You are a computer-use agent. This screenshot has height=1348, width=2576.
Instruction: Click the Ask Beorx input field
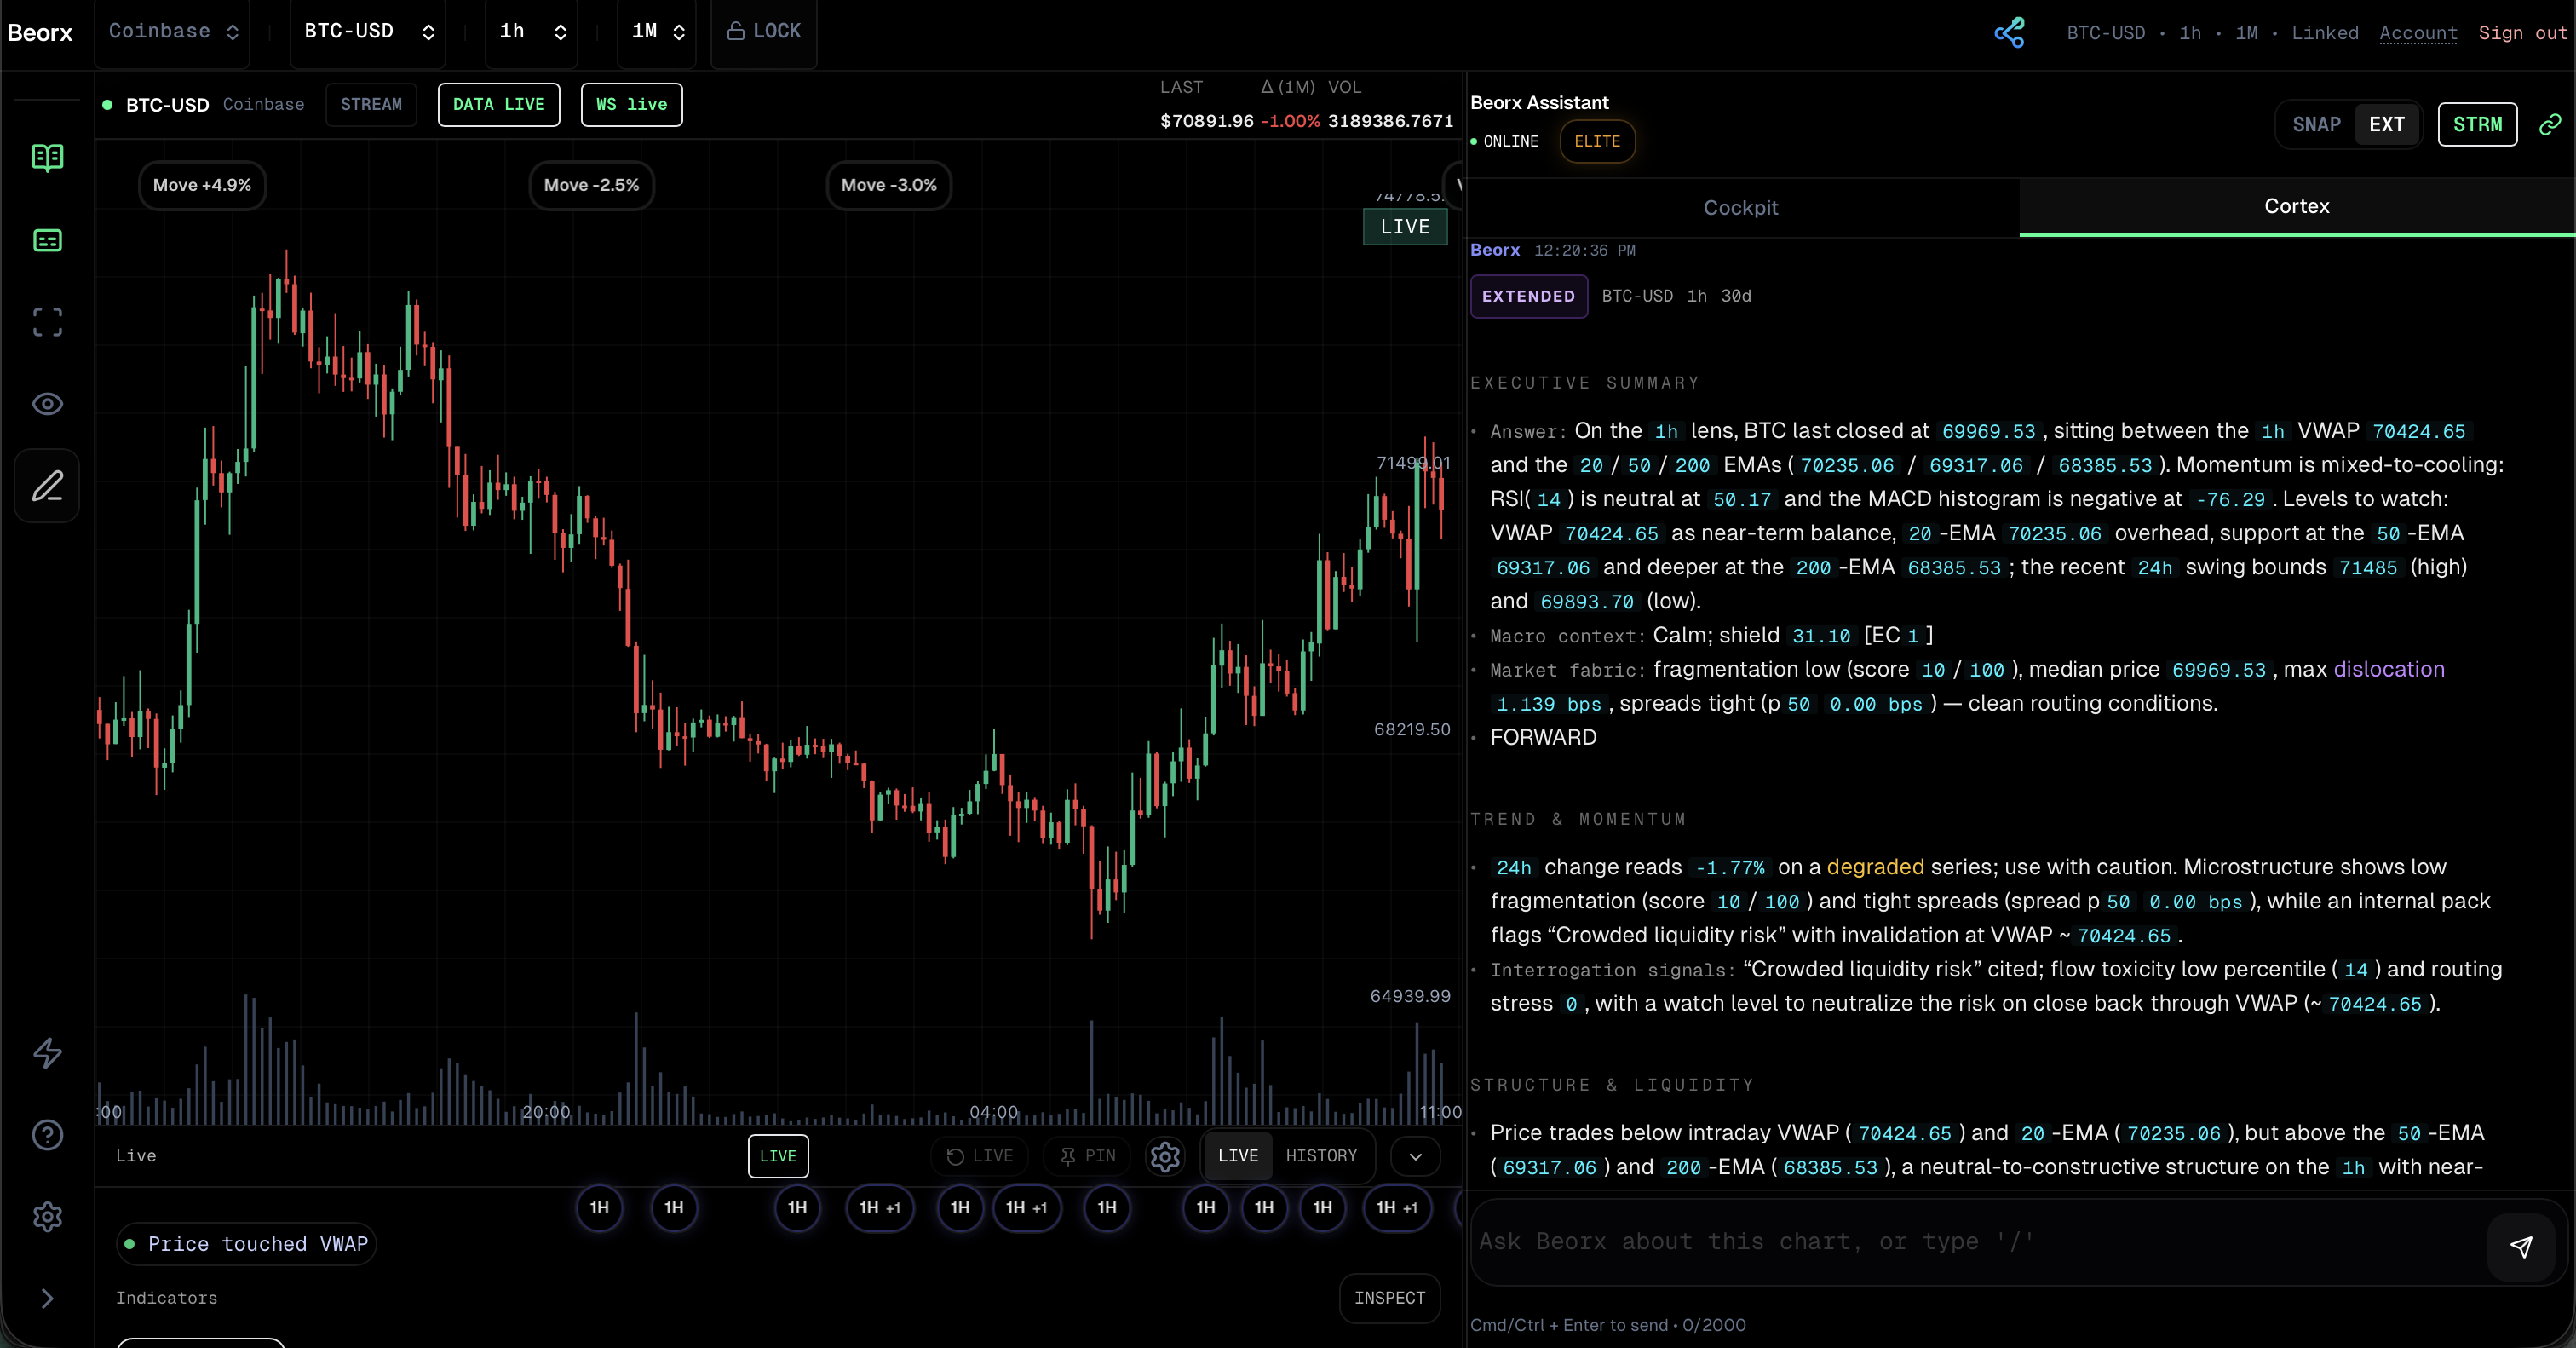(1975, 1242)
